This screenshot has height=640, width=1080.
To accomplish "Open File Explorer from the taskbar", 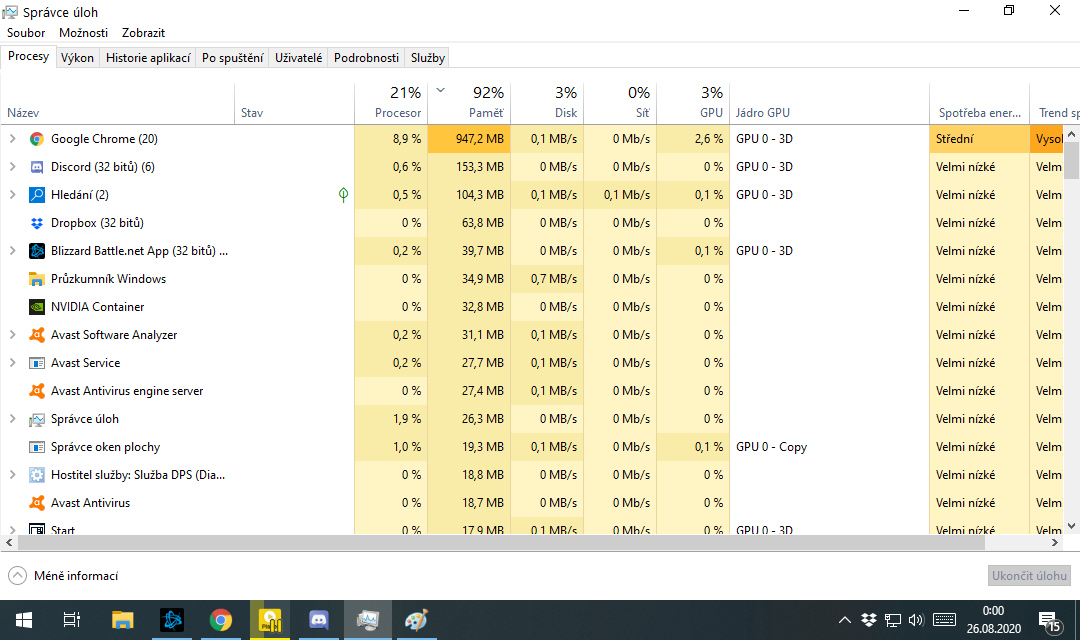I will click(x=123, y=620).
